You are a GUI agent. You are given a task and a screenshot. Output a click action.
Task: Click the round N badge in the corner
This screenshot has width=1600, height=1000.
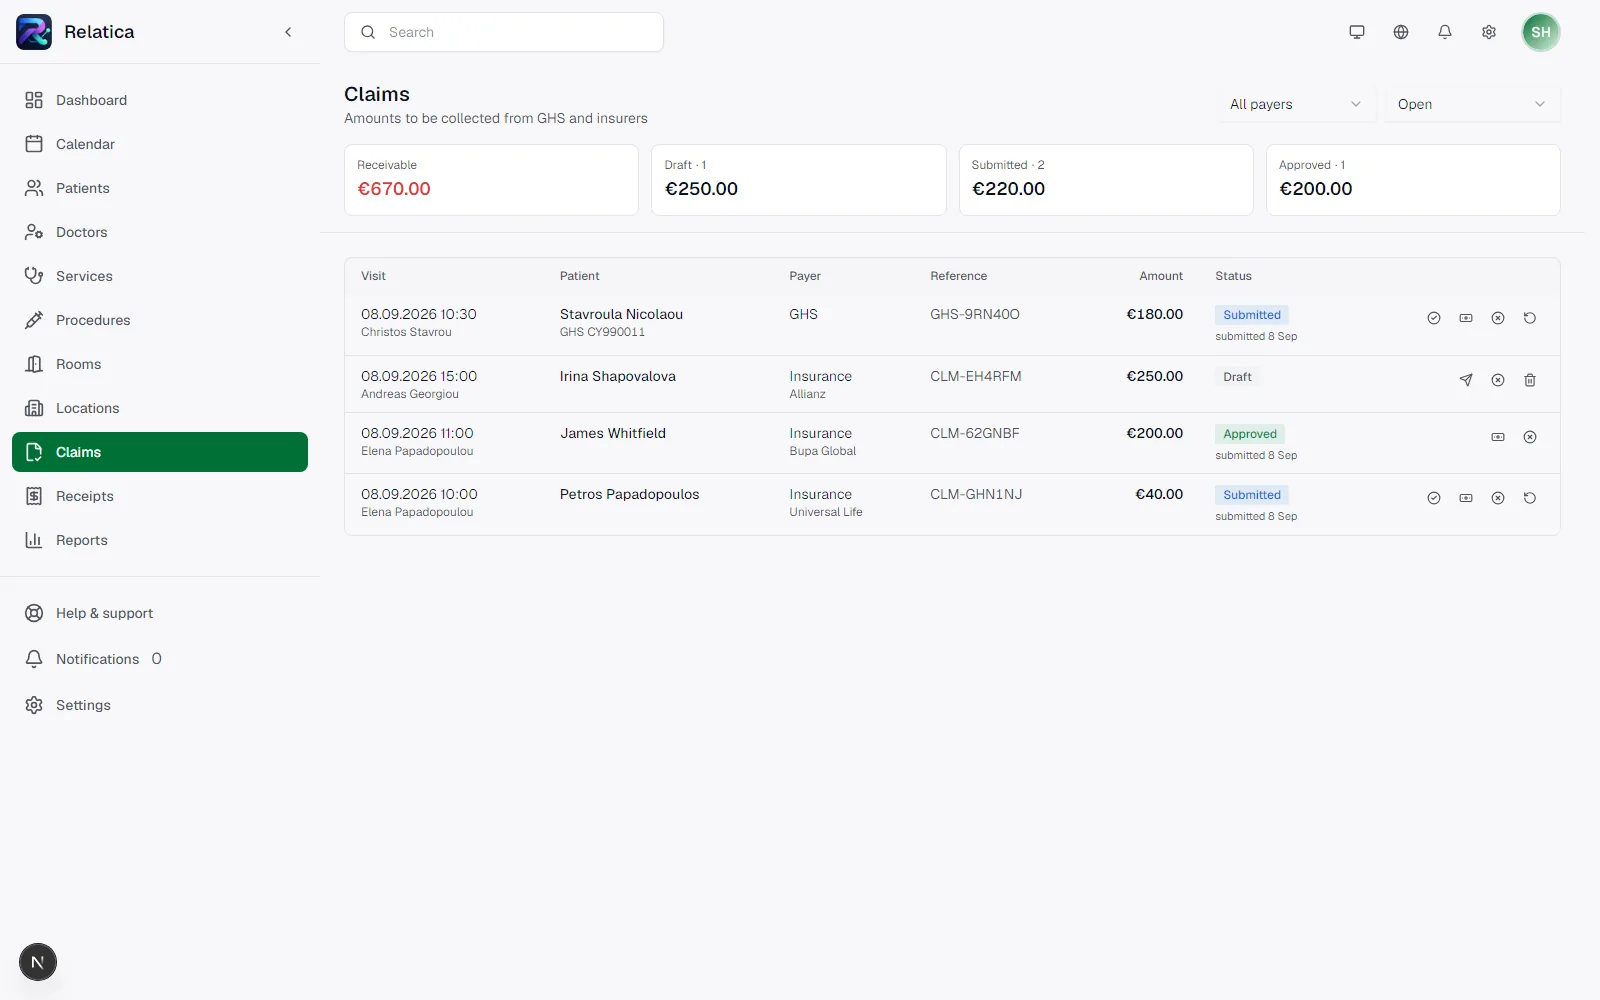click(38, 962)
